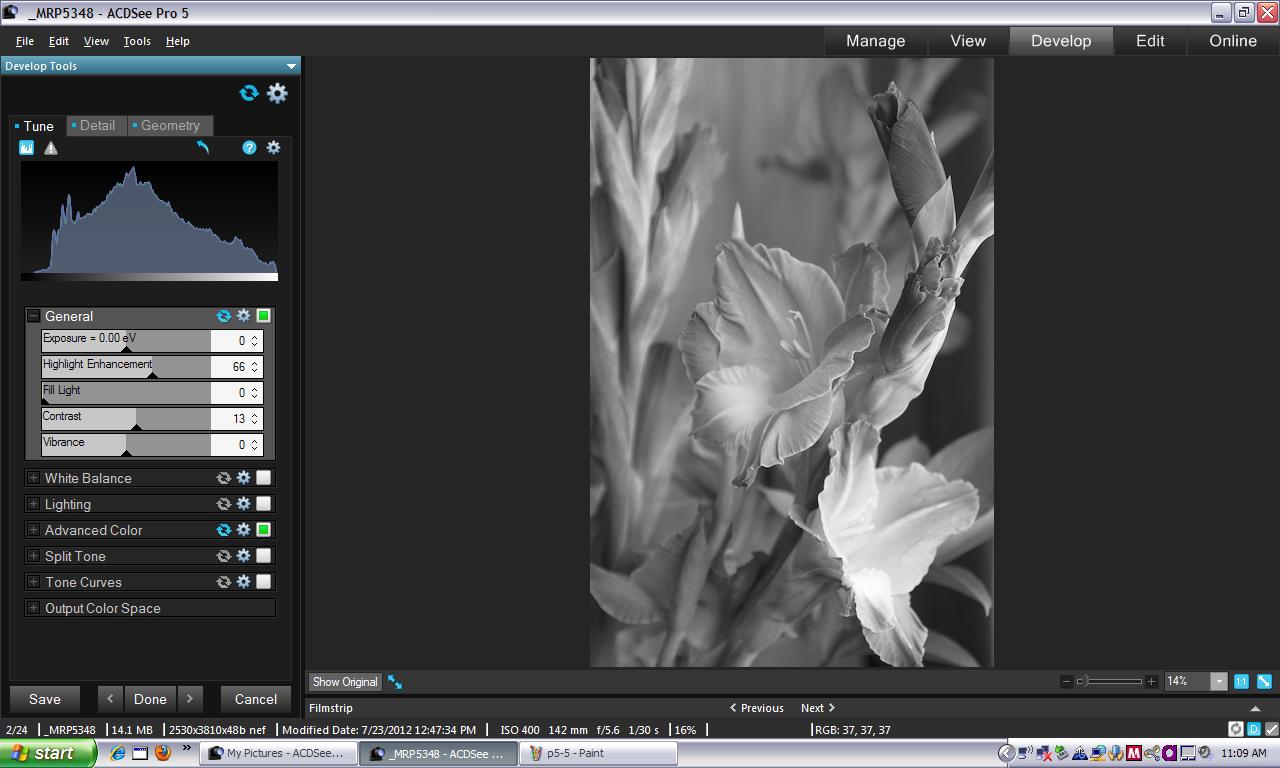Disable the General group green toggle

coord(264,316)
